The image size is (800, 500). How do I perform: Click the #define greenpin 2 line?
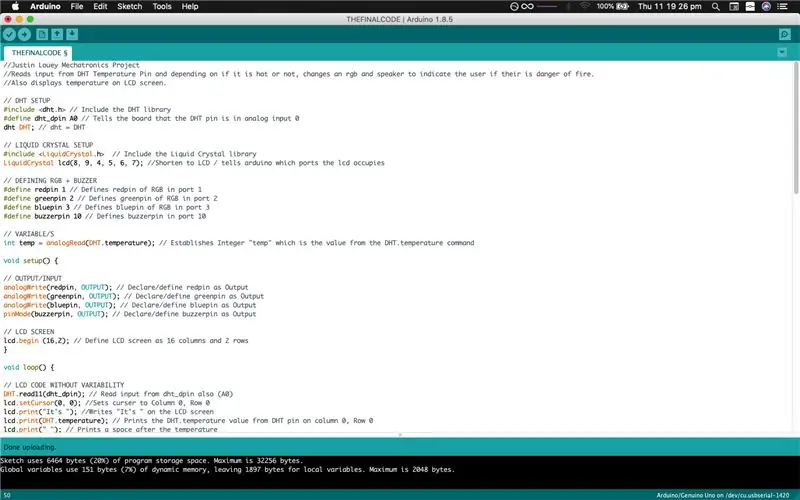point(110,198)
